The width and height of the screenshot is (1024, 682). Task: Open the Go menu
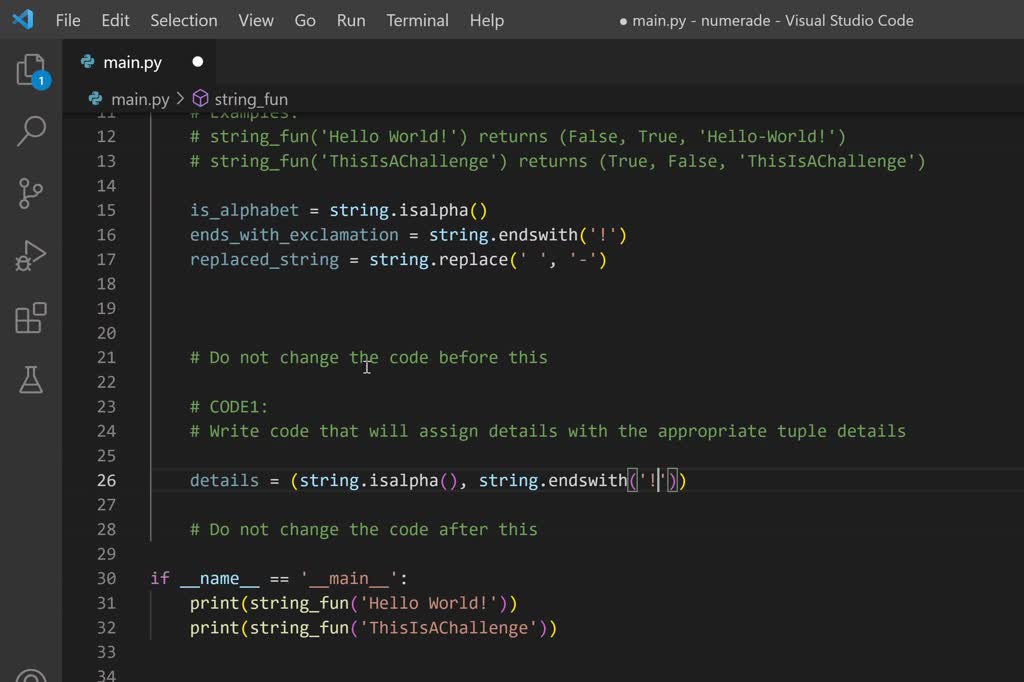click(304, 20)
